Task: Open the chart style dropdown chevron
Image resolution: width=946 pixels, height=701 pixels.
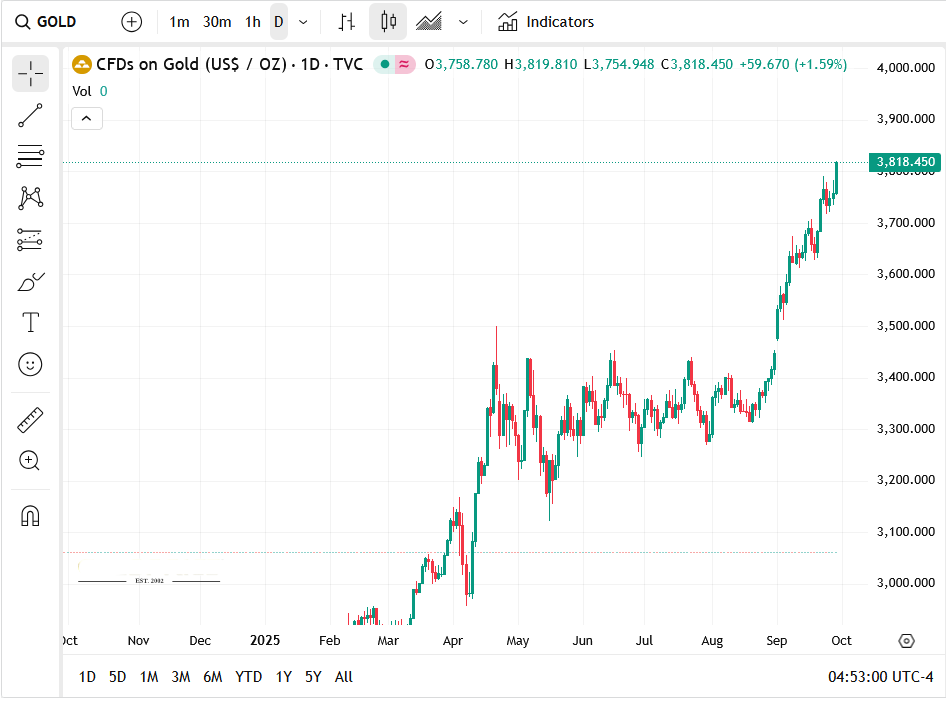Action: click(x=463, y=22)
